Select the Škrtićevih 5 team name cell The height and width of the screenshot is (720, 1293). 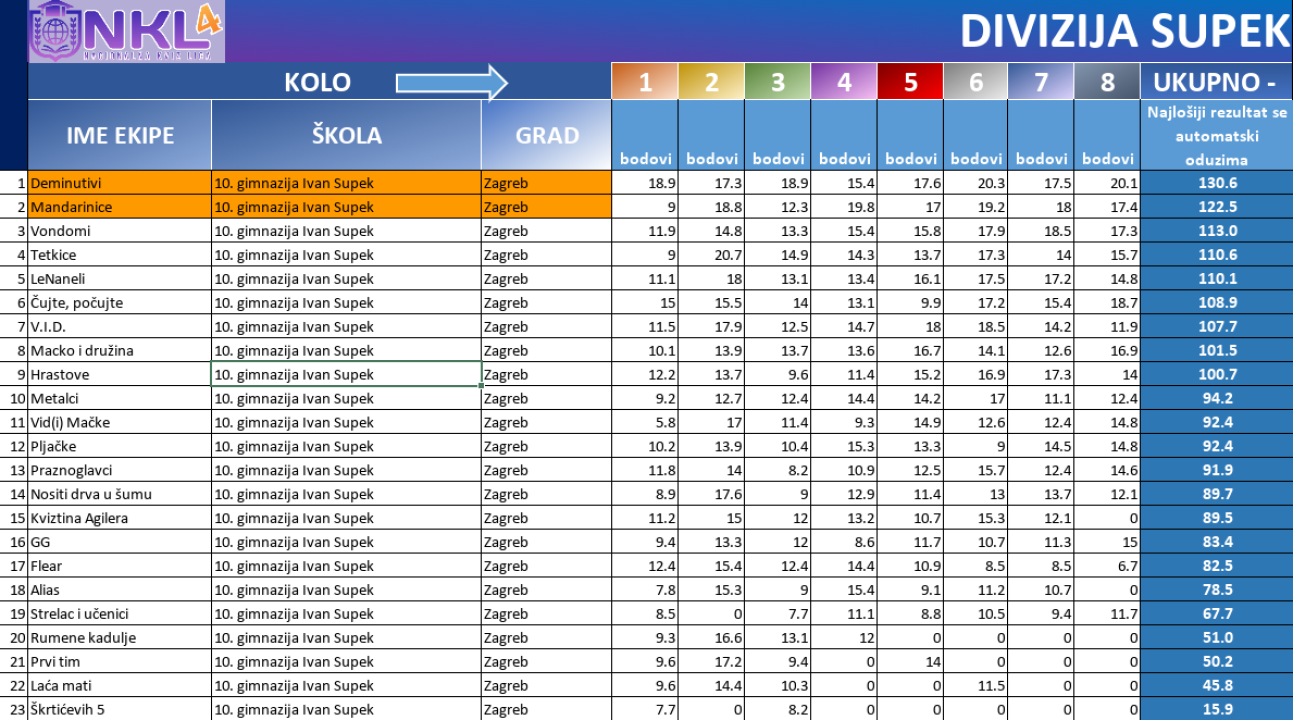click(120, 710)
